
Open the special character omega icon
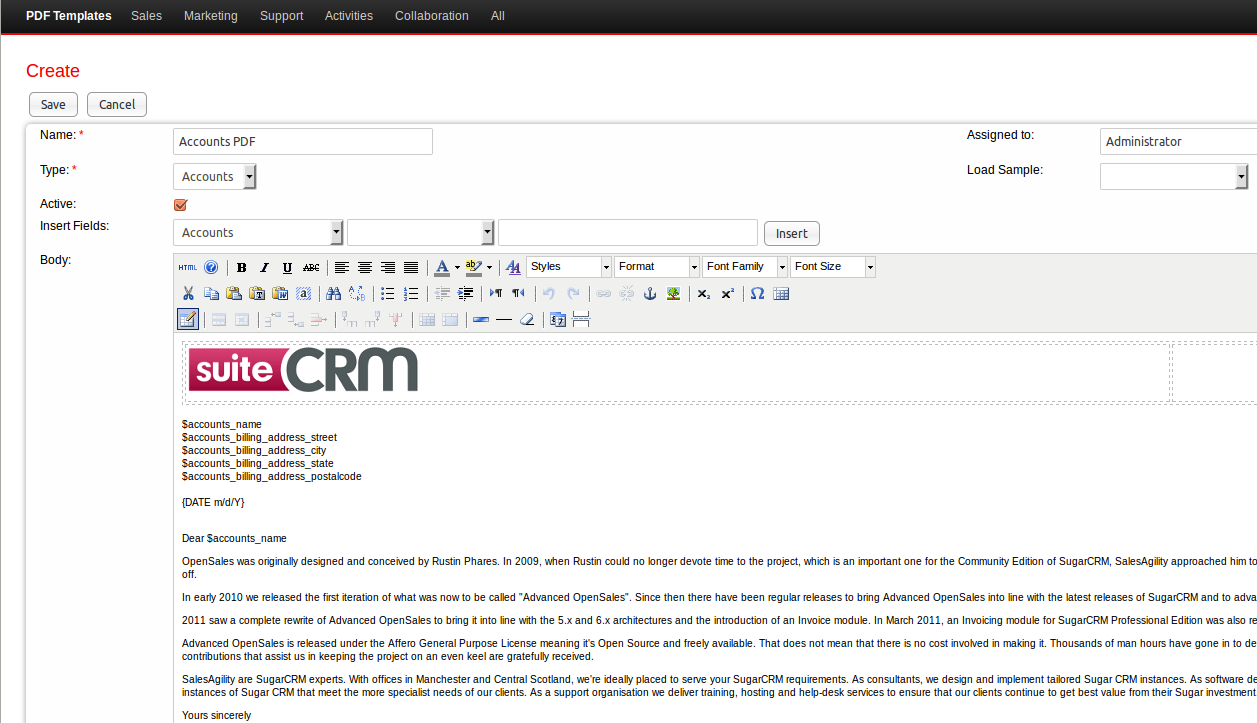757,293
